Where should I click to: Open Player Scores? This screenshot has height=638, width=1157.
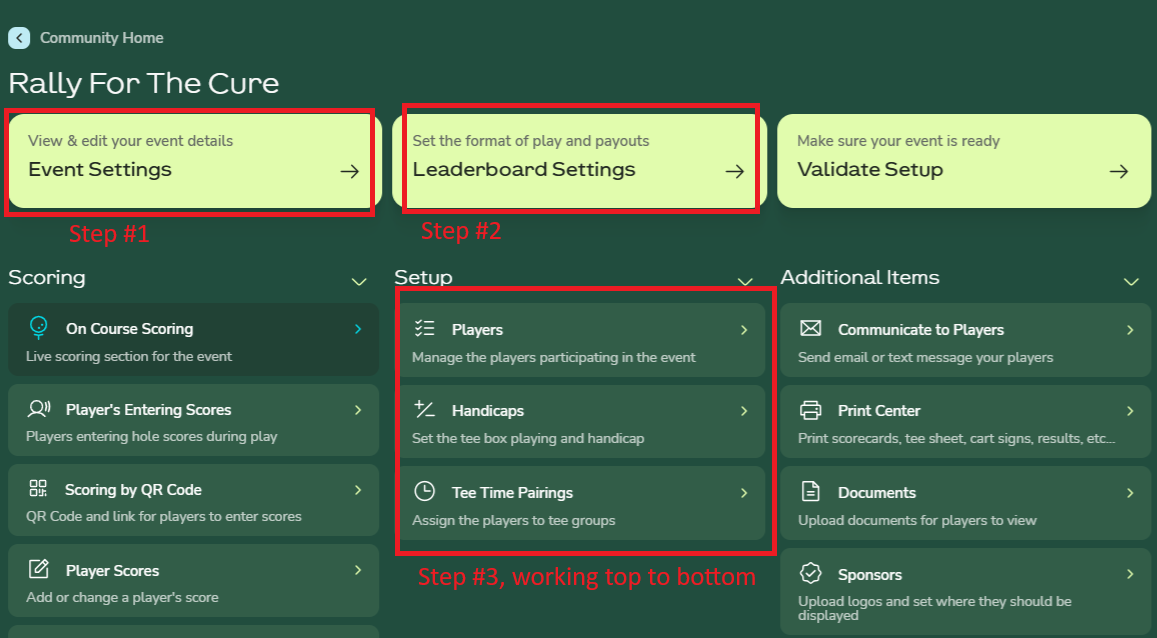(193, 581)
